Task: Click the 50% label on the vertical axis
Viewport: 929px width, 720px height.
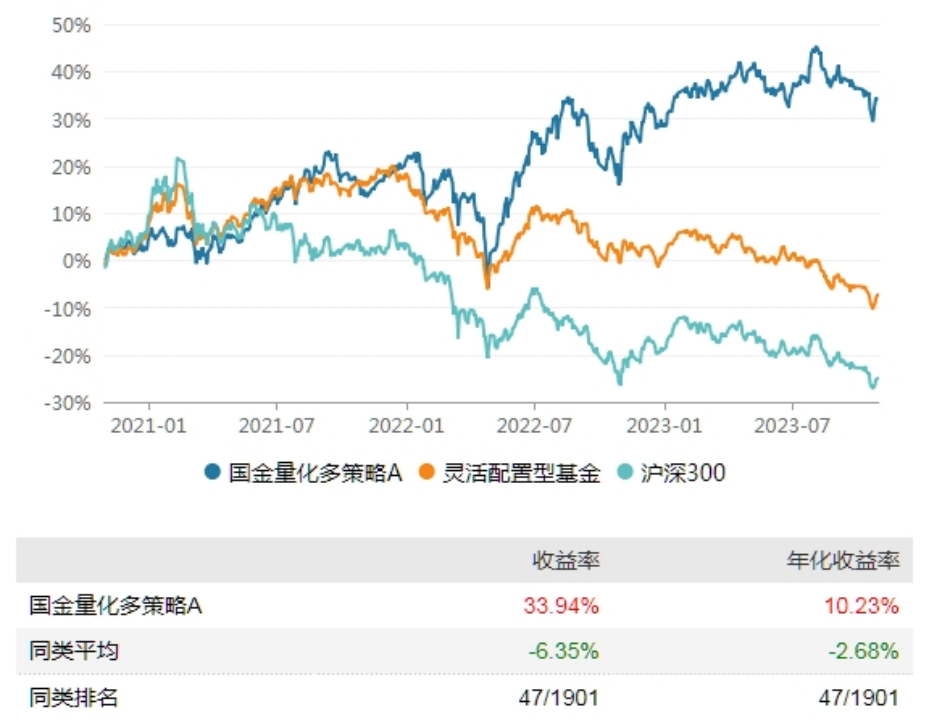Action: point(70,25)
